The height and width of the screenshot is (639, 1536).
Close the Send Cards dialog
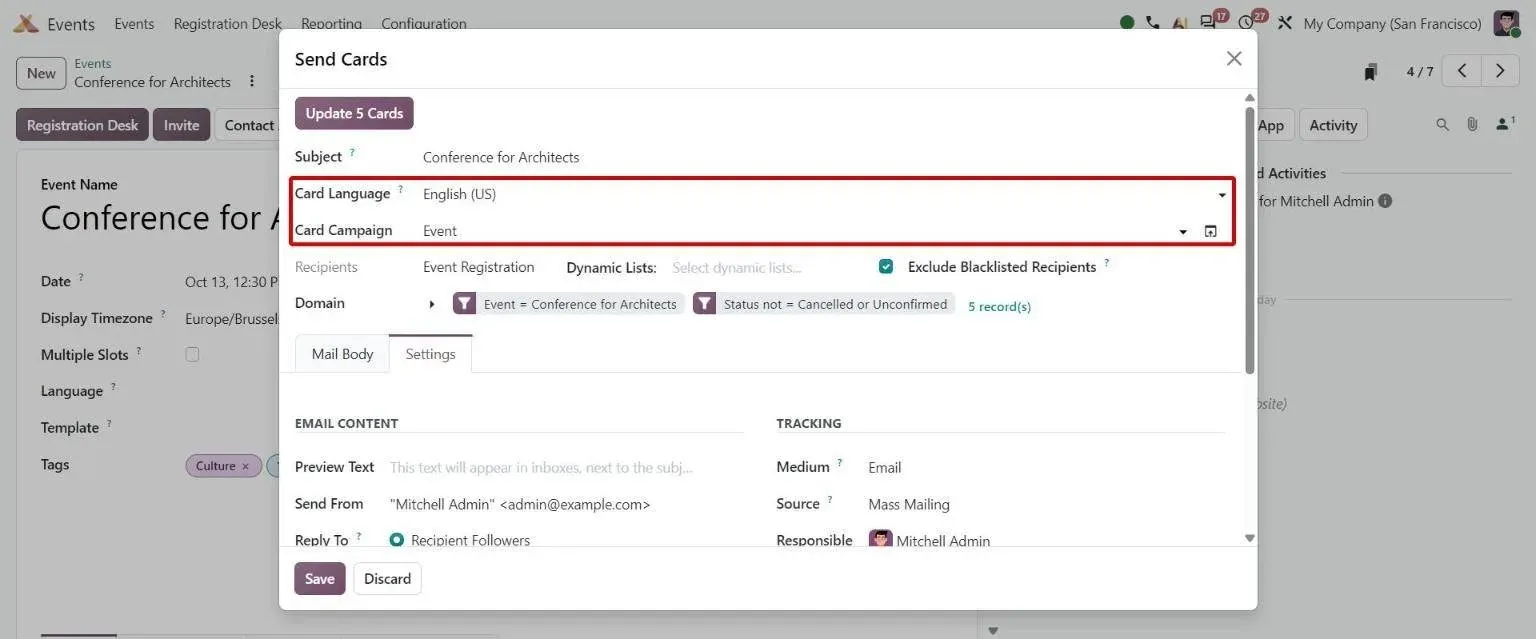click(x=1234, y=59)
